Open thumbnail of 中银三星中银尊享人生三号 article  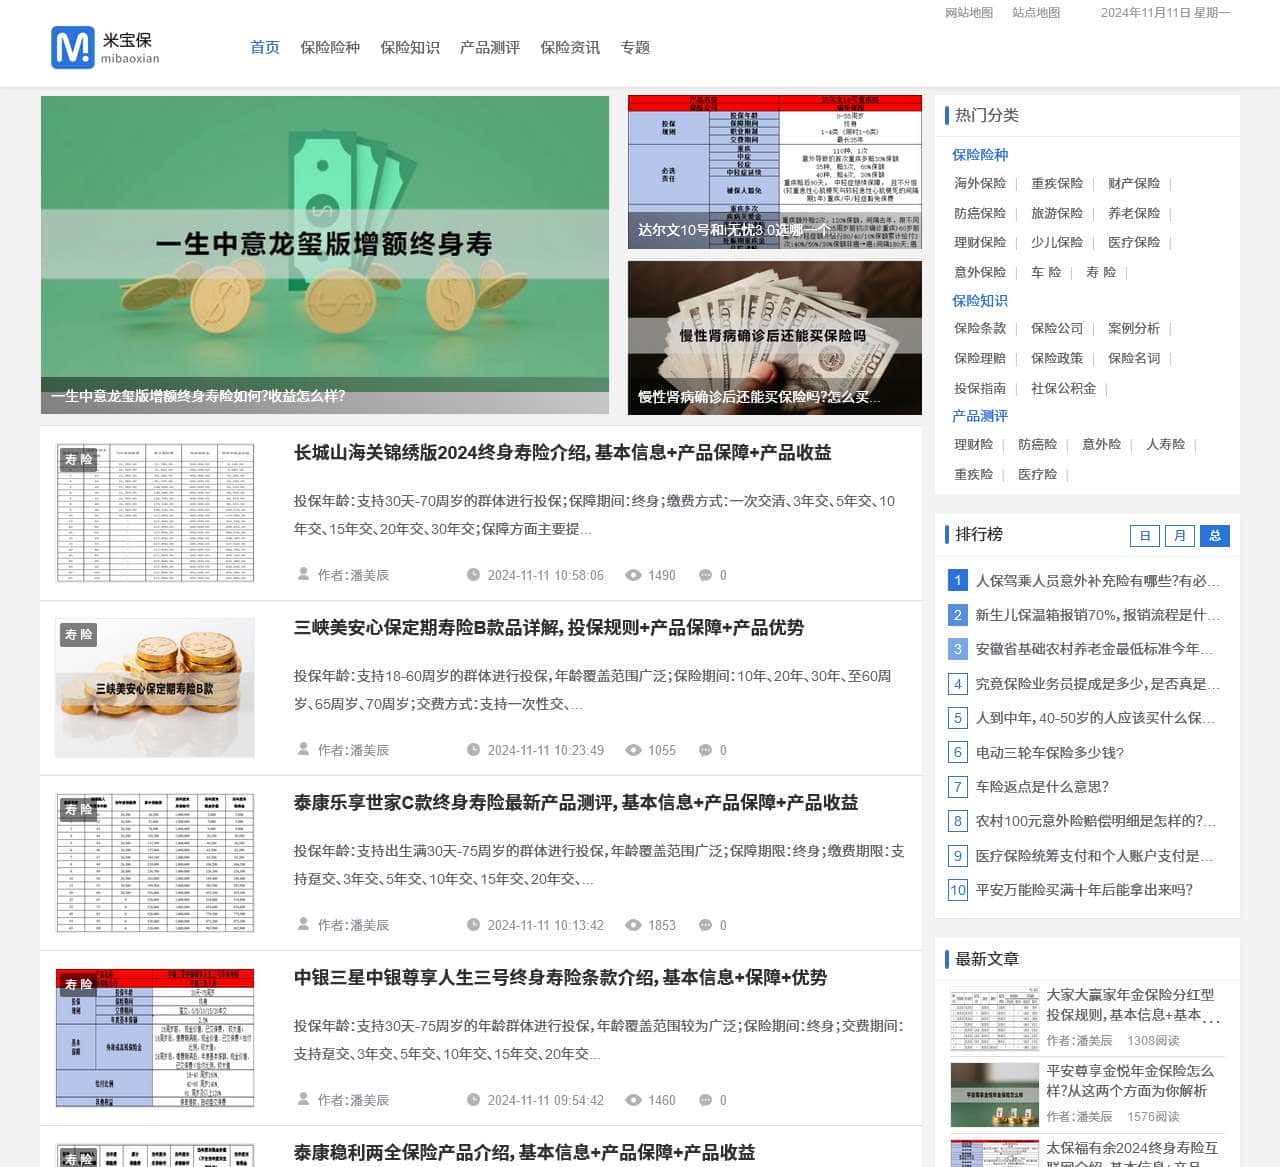coord(155,1038)
